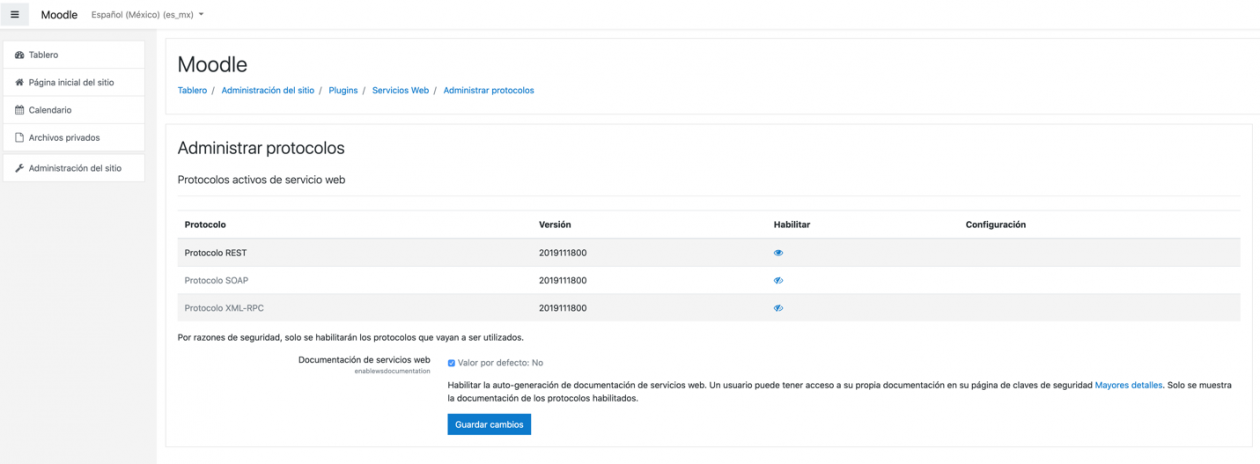Click the Valor por defecto: No text

[501, 363]
